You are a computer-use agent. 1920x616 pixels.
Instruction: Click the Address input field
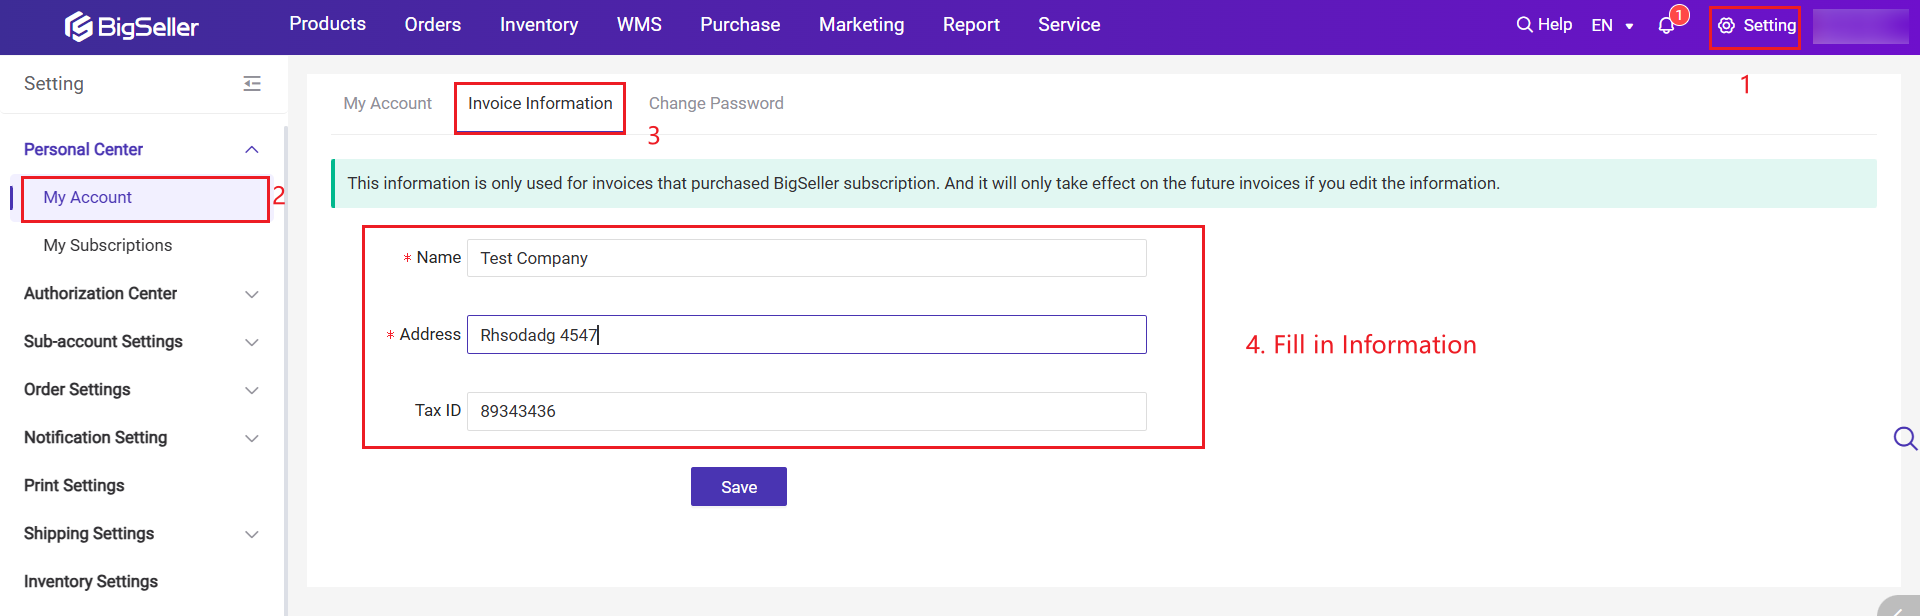[x=807, y=335]
